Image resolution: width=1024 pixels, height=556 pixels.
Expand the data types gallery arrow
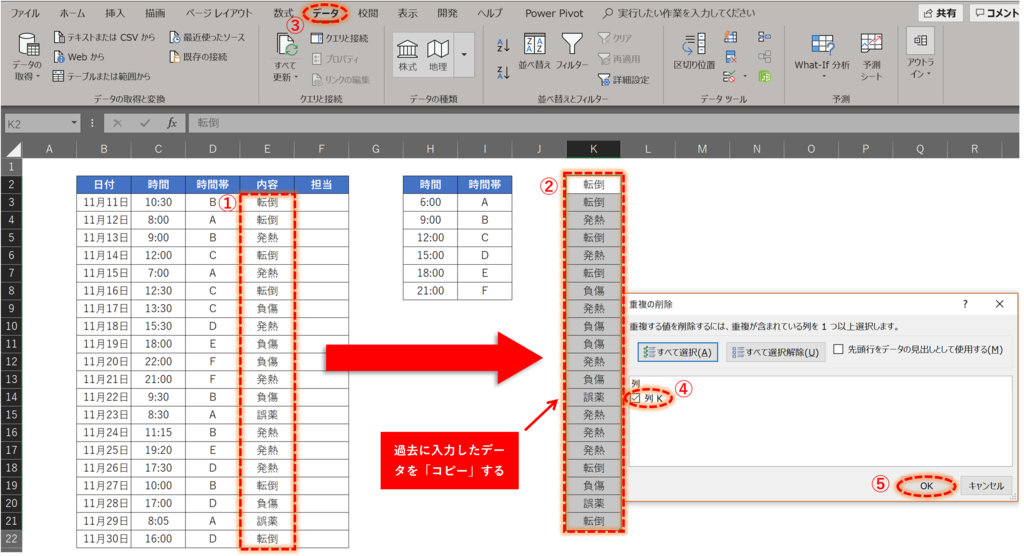pos(464,54)
